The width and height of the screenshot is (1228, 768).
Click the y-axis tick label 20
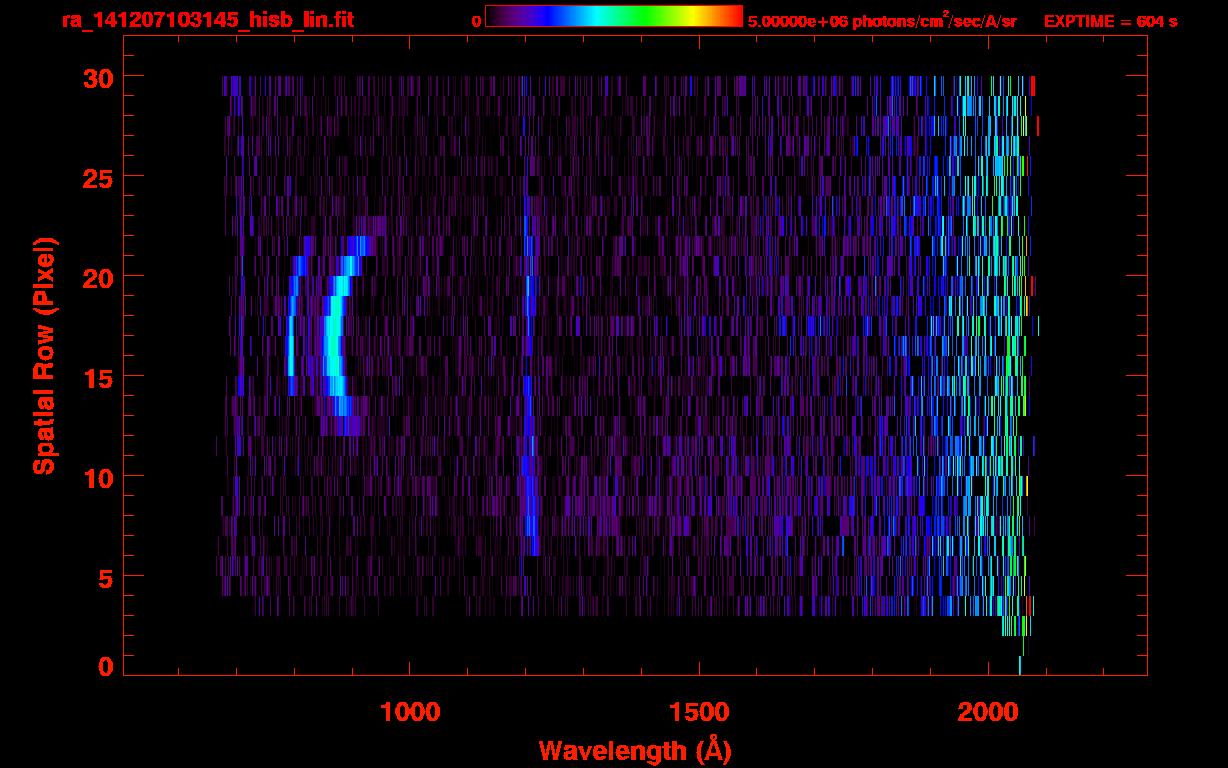tap(97, 277)
